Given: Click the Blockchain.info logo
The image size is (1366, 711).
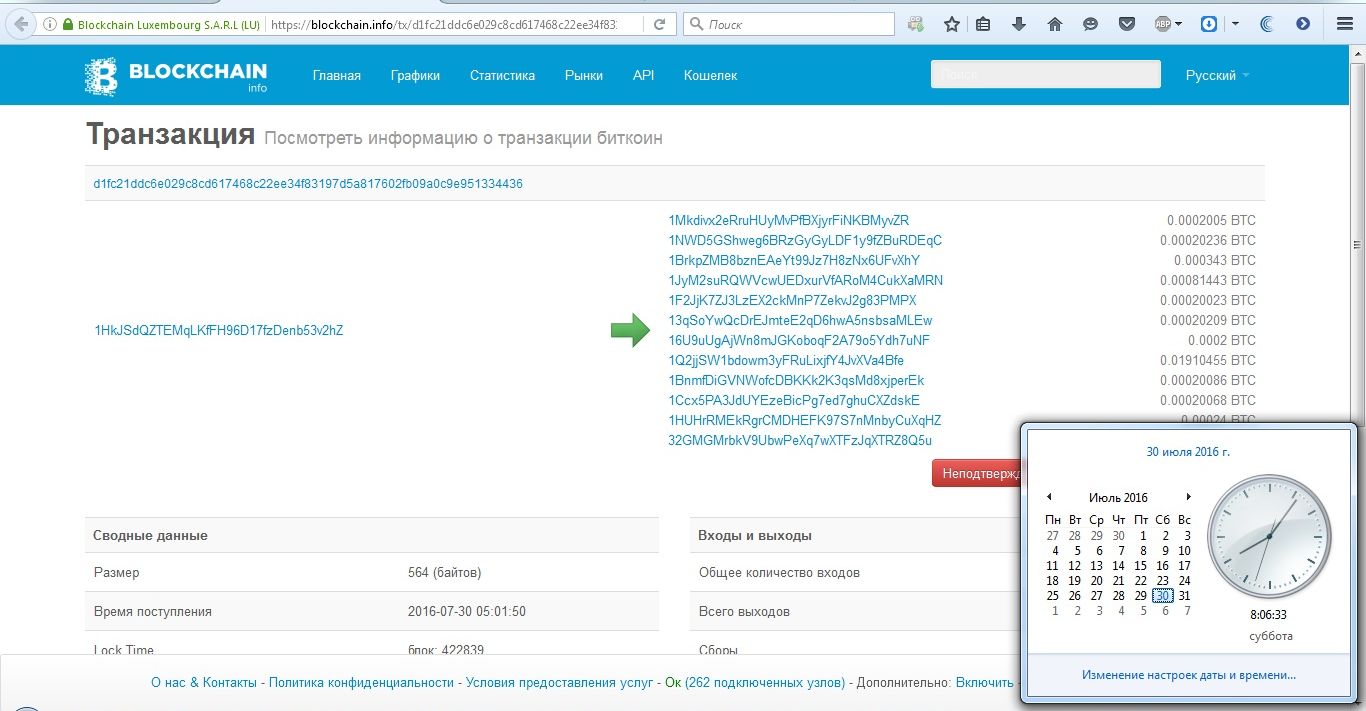Looking at the screenshot, I should click(176, 75).
